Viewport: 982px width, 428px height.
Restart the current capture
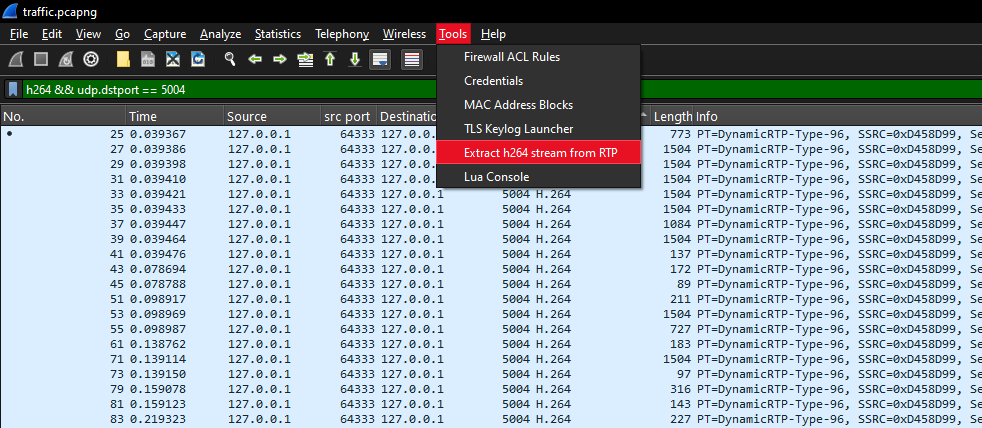66,60
